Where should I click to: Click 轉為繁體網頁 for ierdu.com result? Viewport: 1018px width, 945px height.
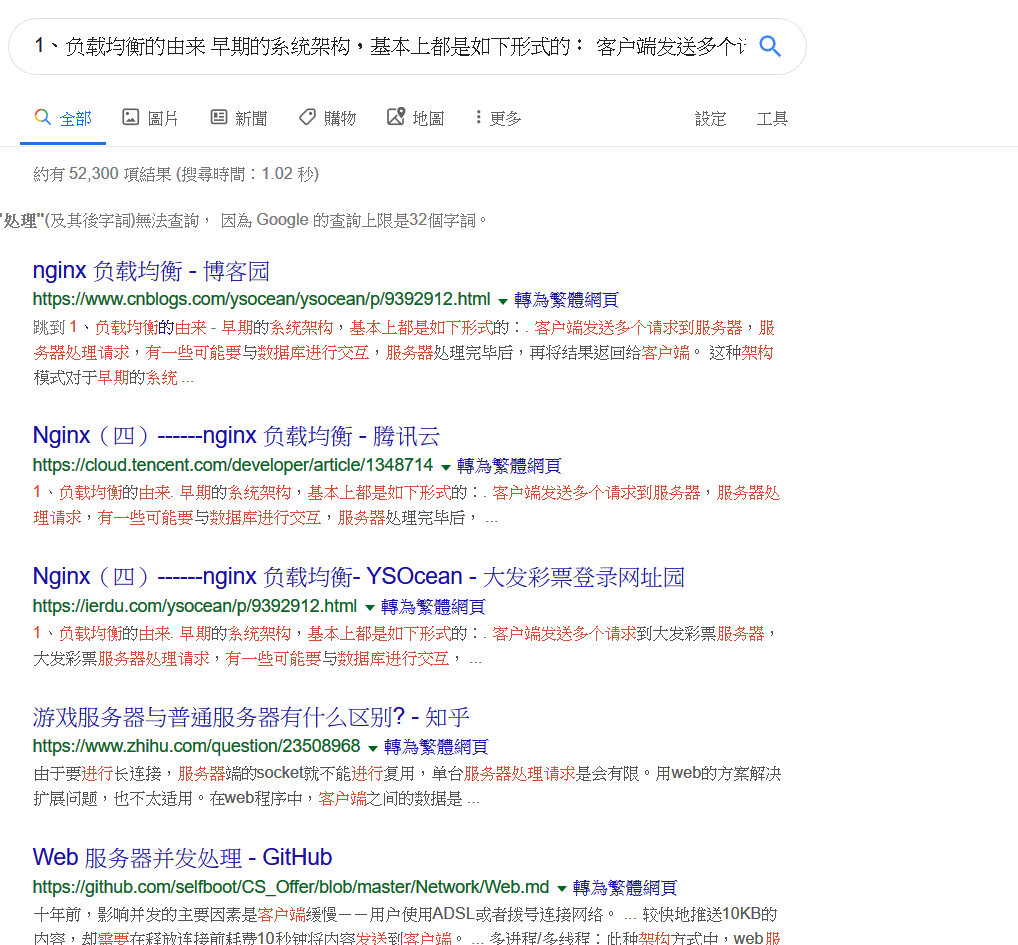tap(433, 607)
